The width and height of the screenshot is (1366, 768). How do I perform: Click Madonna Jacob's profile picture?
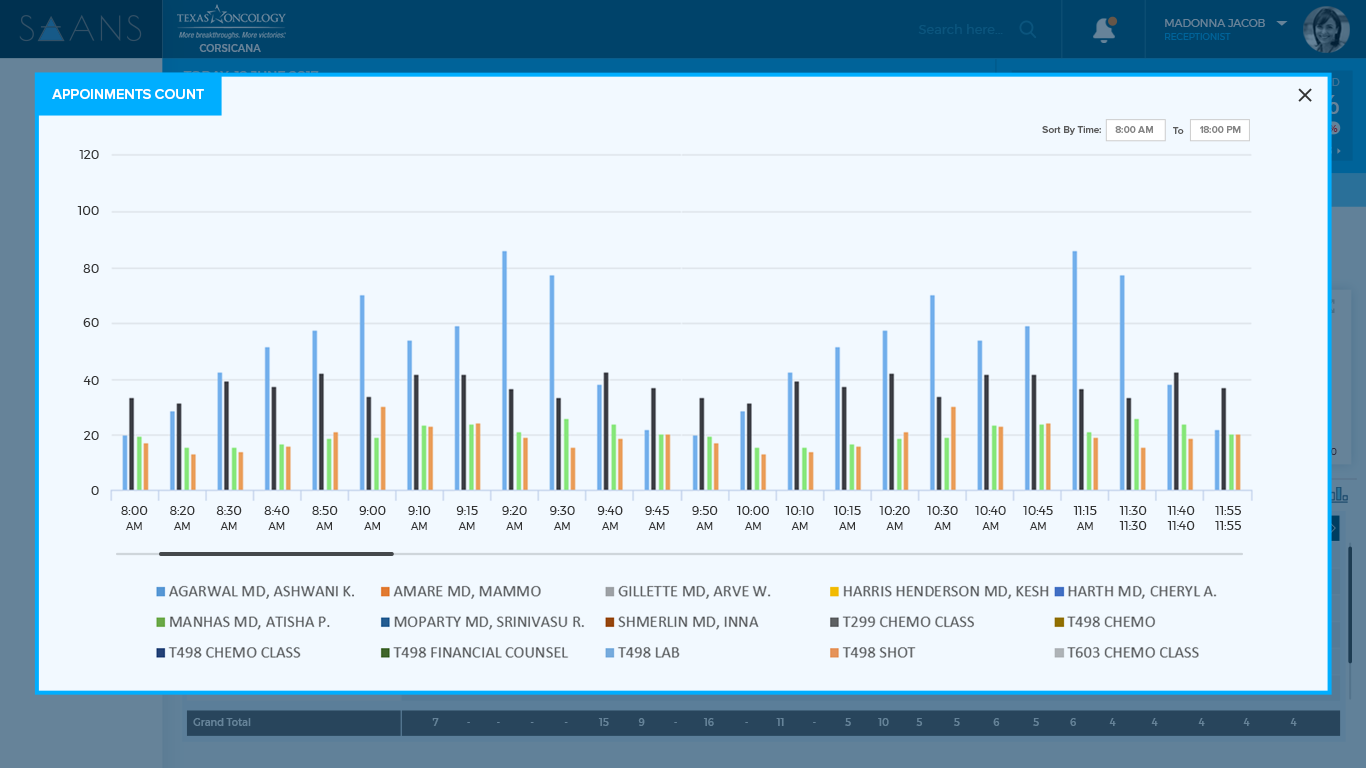1326,30
